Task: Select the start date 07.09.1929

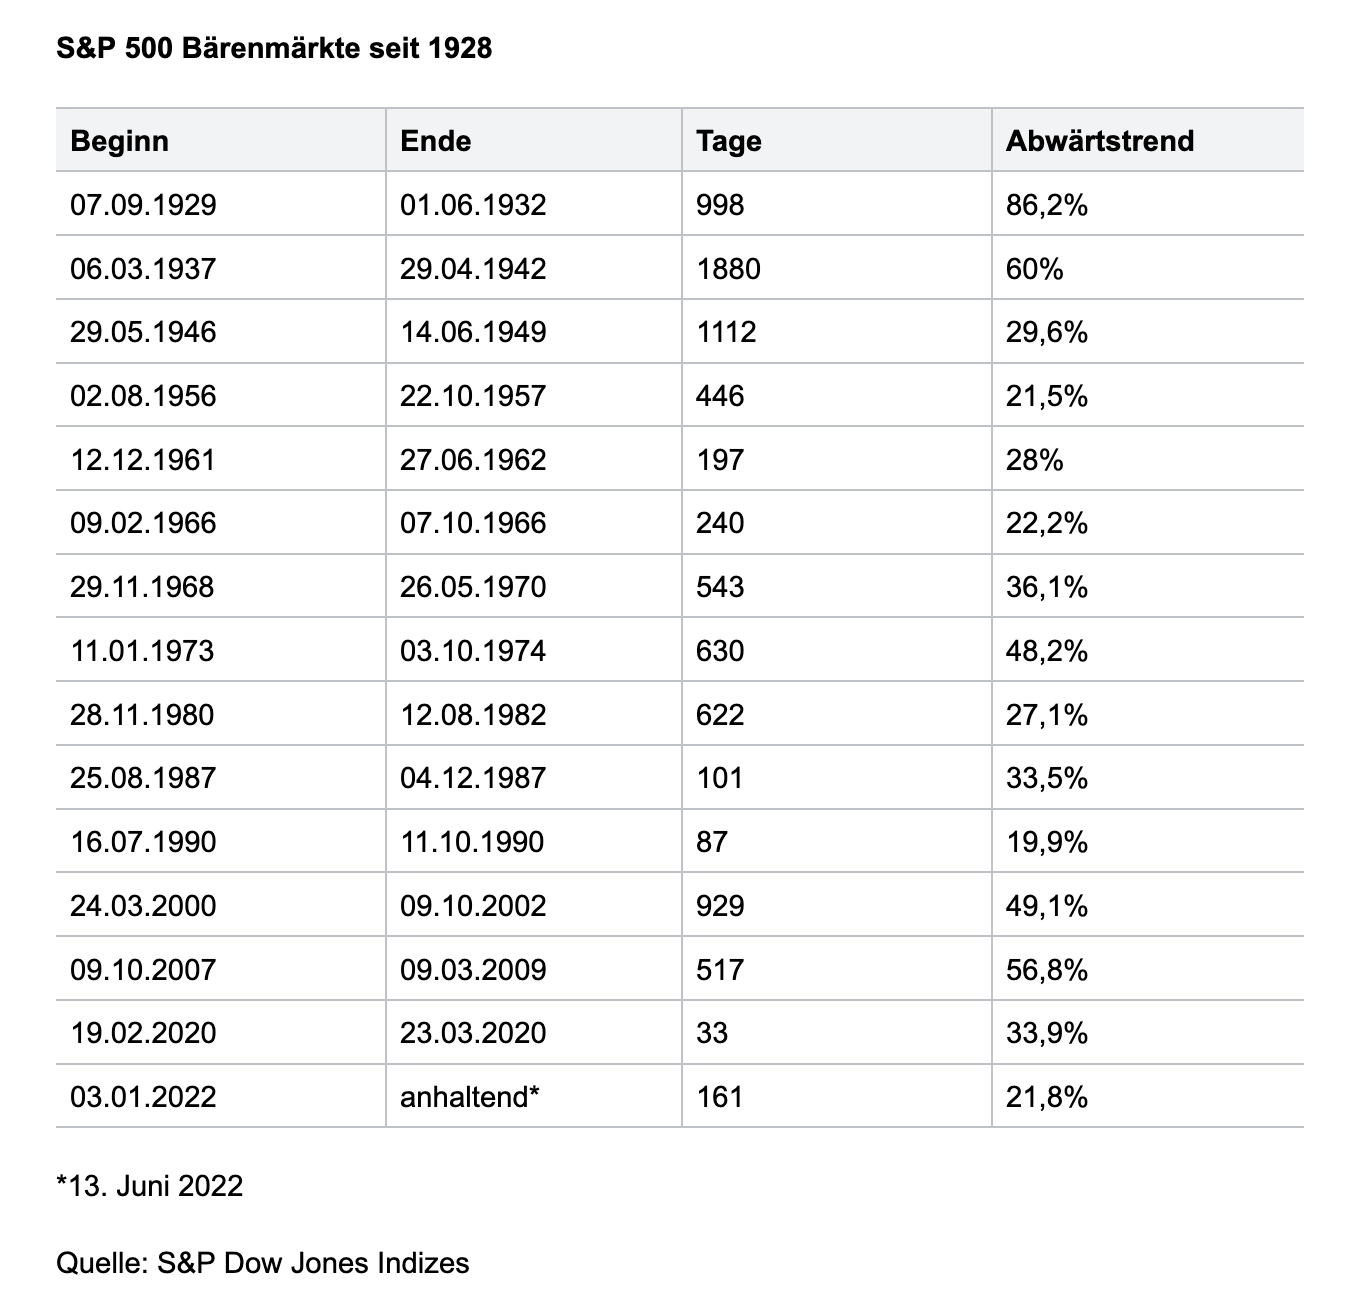Action: pos(143,204)
